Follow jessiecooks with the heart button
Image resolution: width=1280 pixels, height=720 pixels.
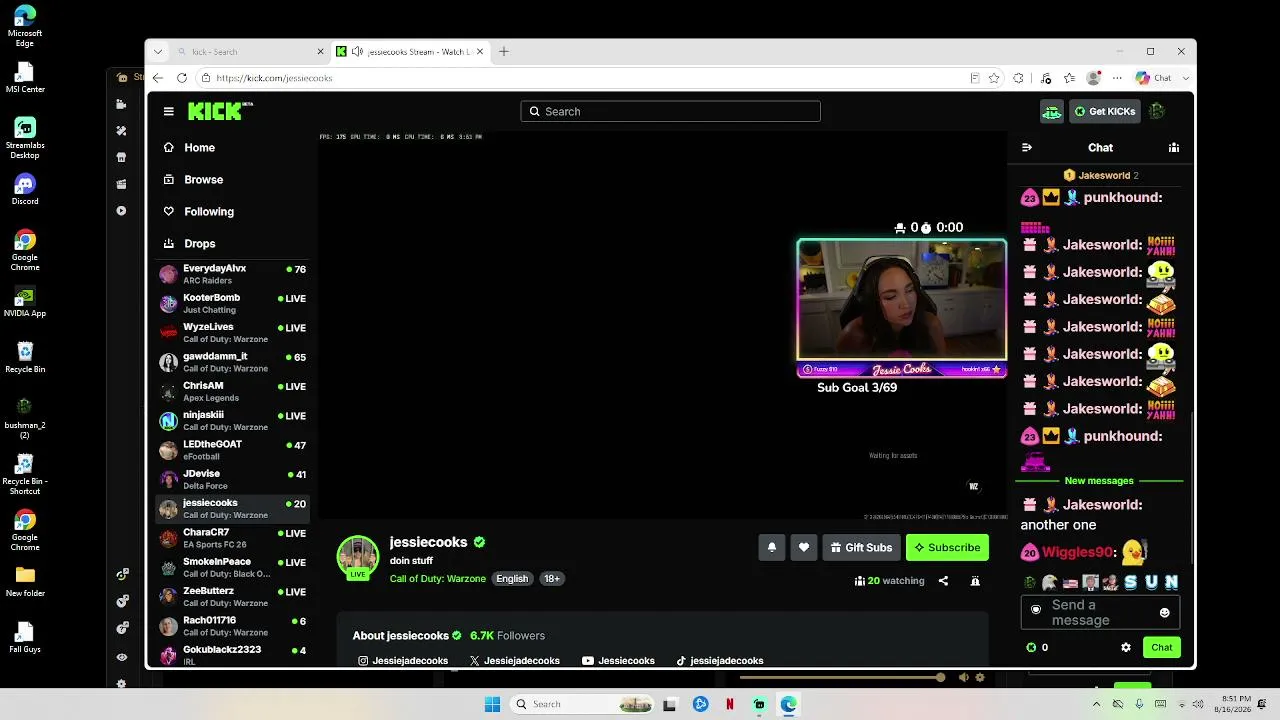[804, 547]
